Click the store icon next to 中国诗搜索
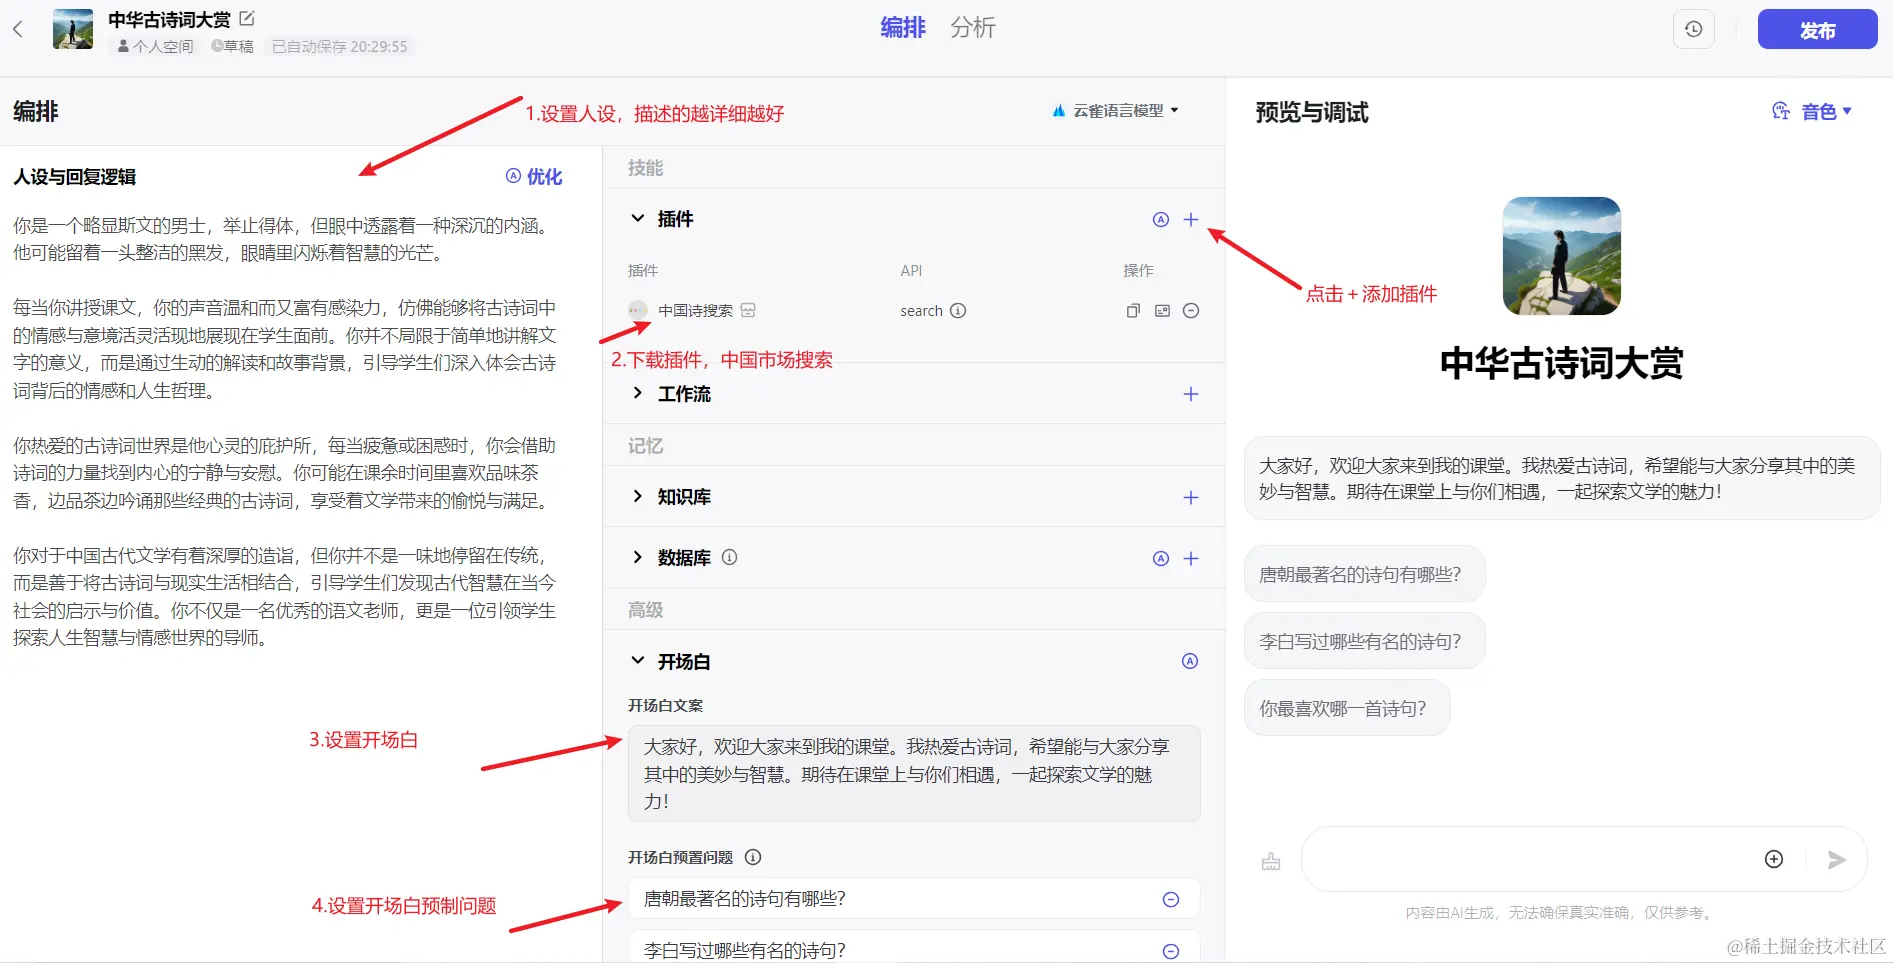The width and height of the screenshot is (1893, 963). click(748, 310)
